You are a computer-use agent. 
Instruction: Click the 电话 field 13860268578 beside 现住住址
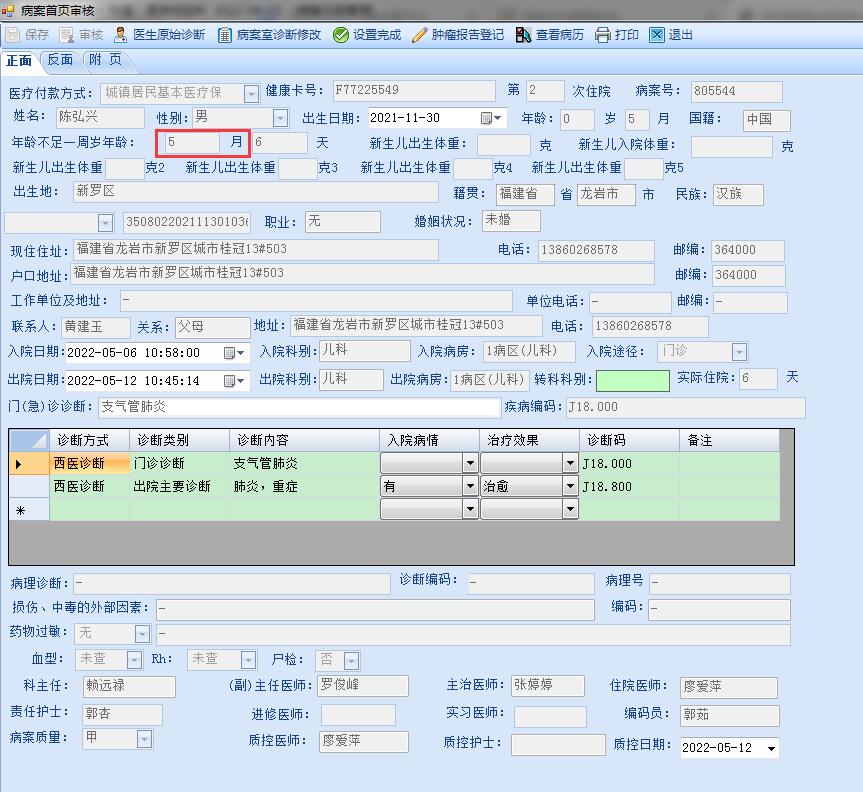click(x=596, y=250)
